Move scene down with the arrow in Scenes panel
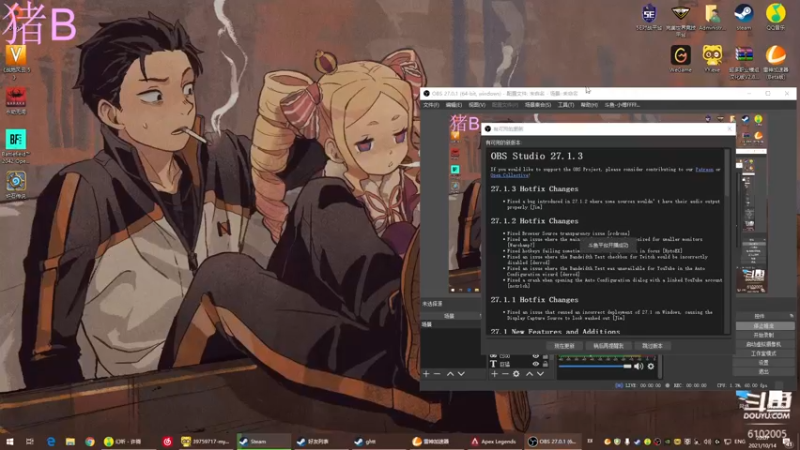This screenshot has height=450, width=800. 461,374
